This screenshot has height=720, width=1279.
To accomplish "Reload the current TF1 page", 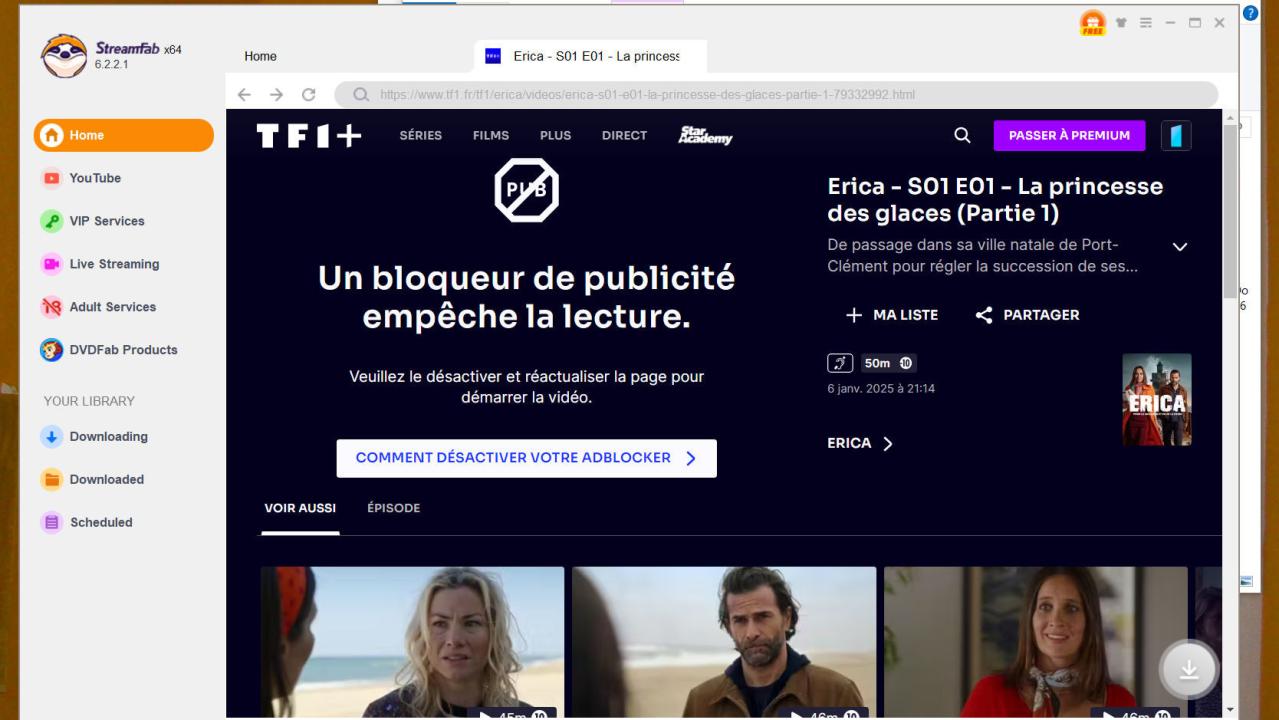I will pos(309,95).
